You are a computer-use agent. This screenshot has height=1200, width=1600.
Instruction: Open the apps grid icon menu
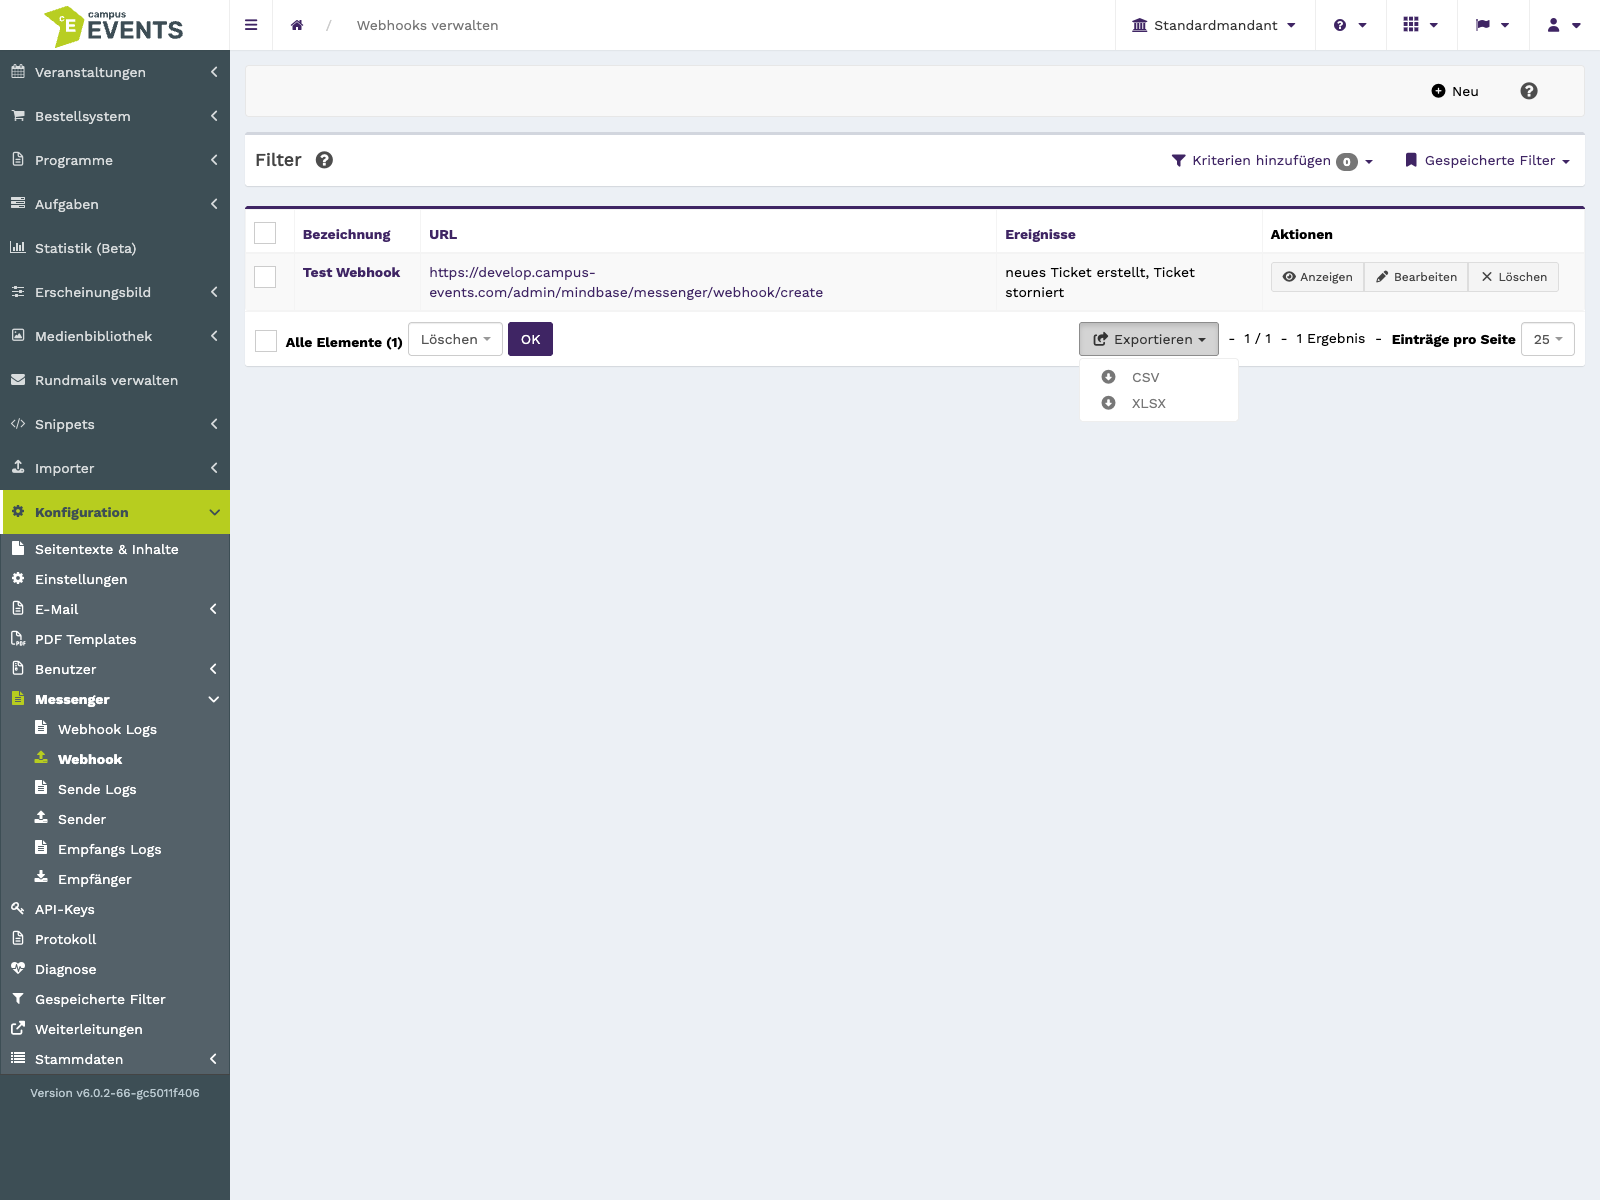point(1420,25)
